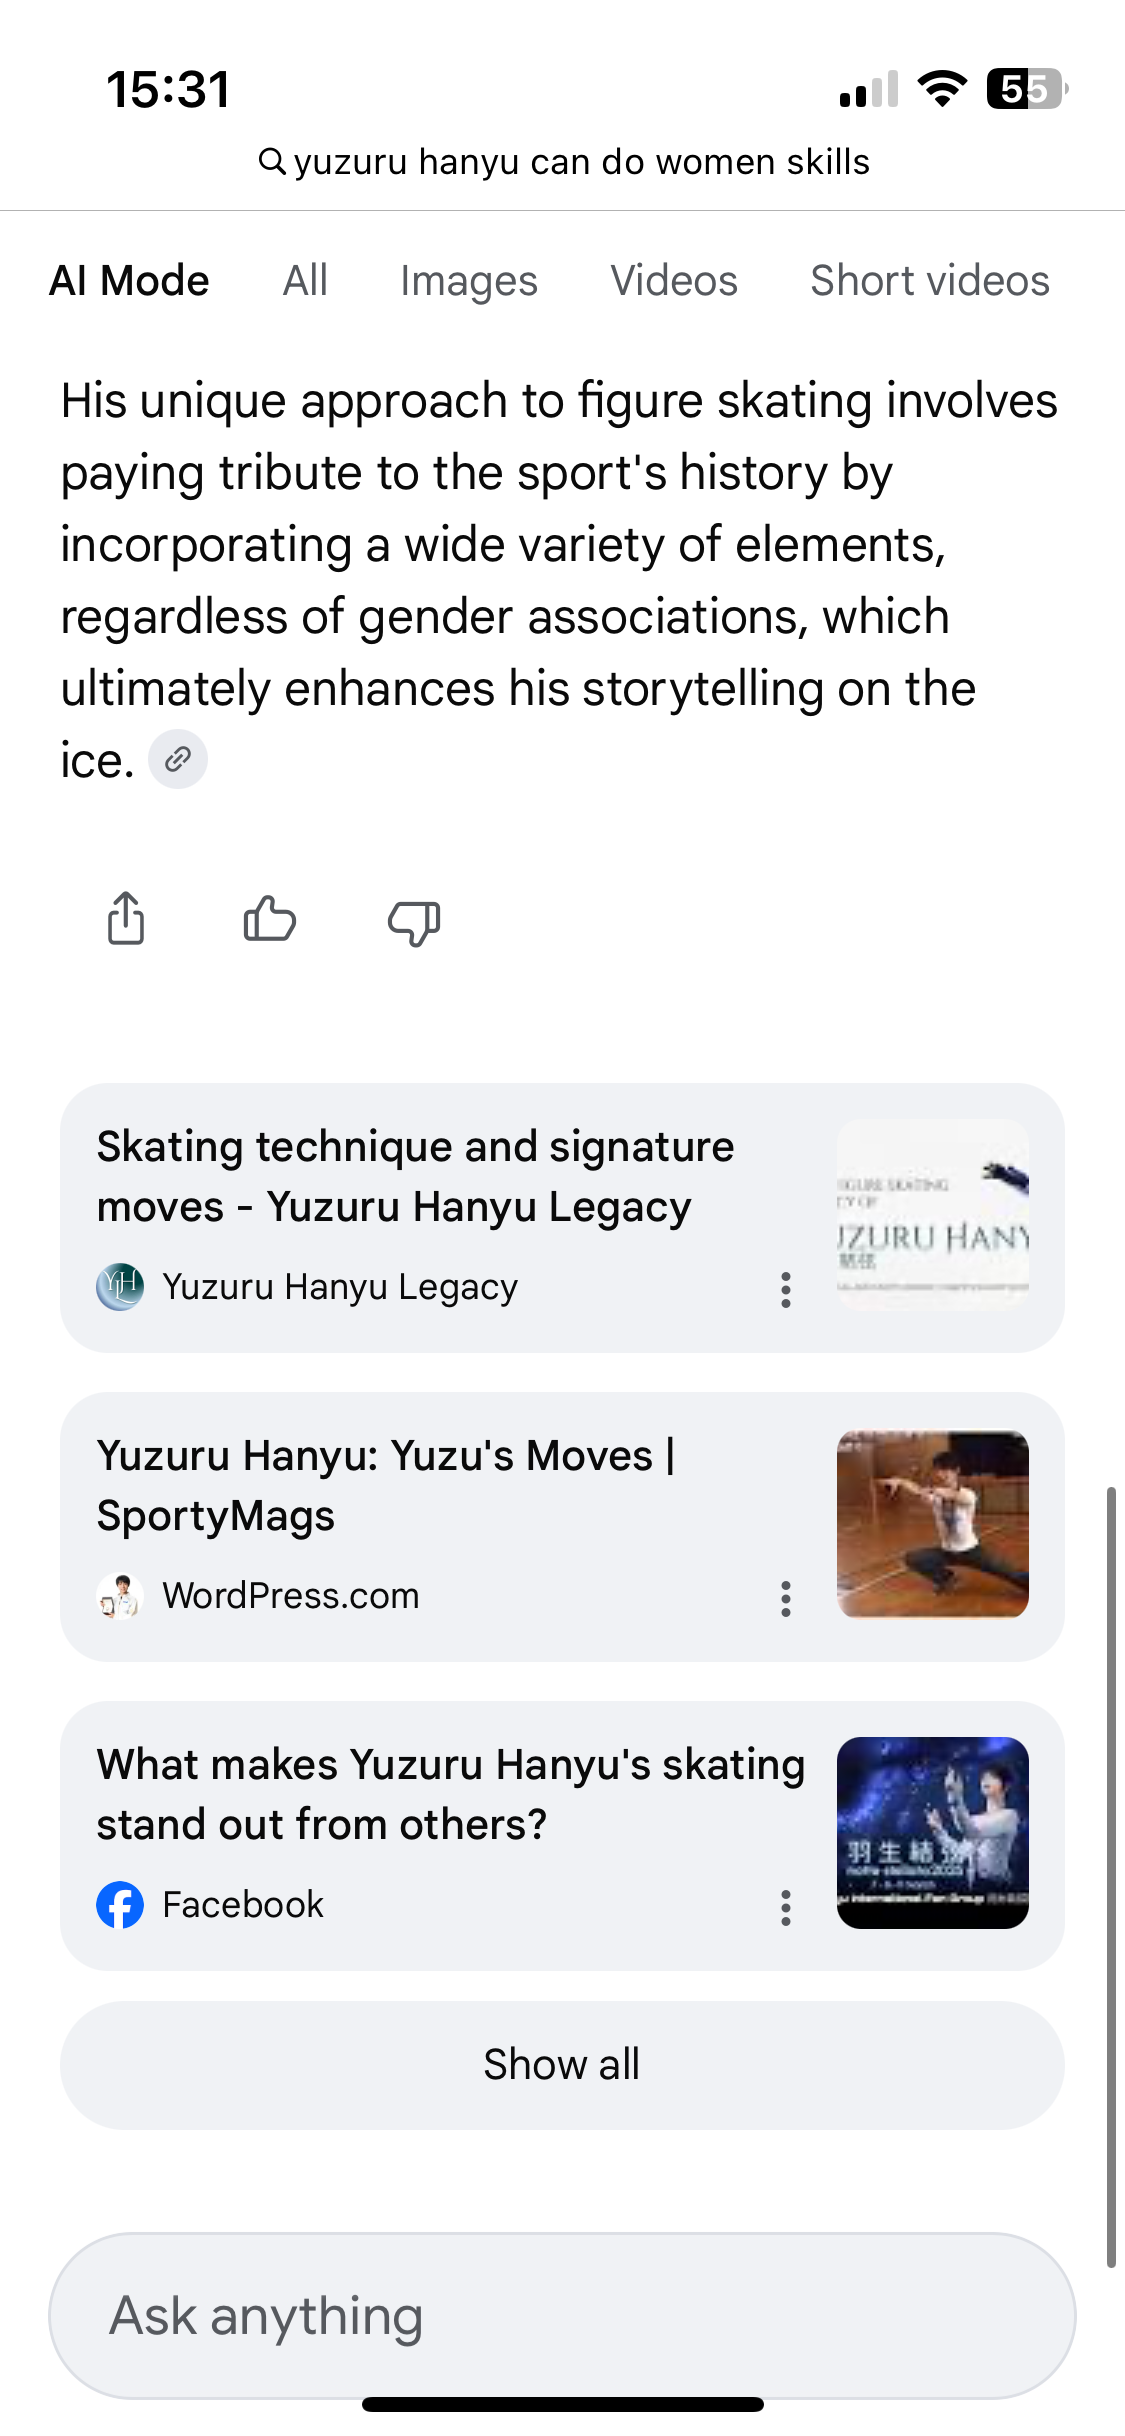1125x2436 pixels.
Task: Select the AI Mode tab
Action: tap(130, 281)
